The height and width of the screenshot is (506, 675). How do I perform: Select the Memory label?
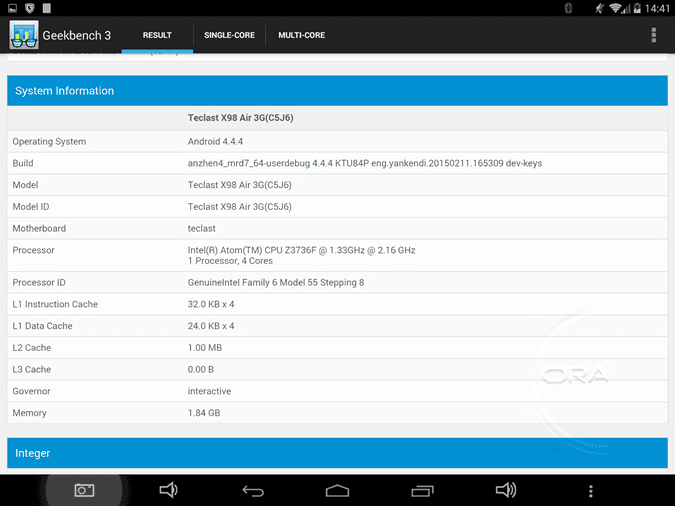click(29, 413)
